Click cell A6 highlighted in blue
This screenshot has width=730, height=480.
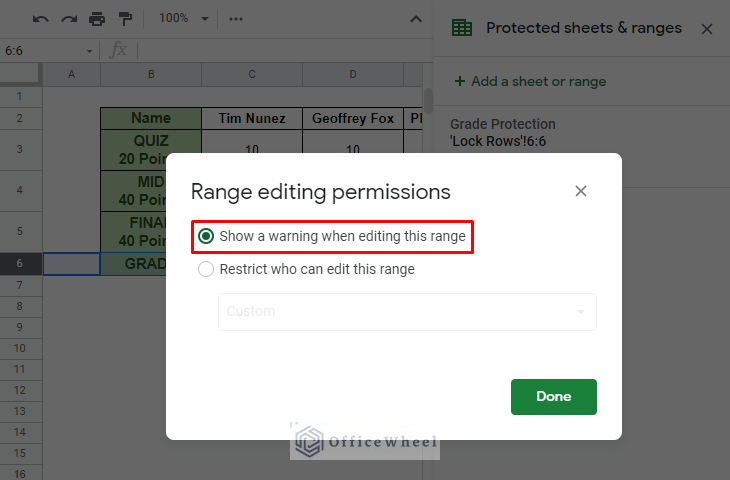71,264
